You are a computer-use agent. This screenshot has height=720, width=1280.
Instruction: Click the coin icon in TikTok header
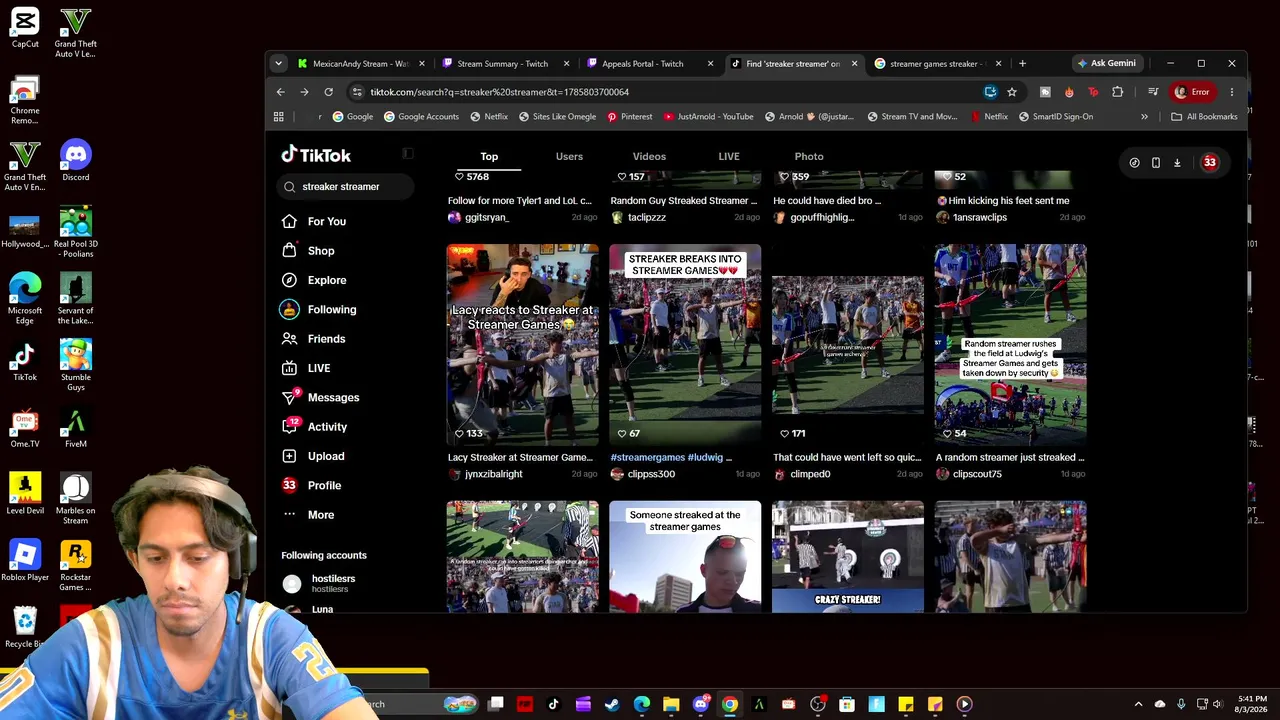1134,162
